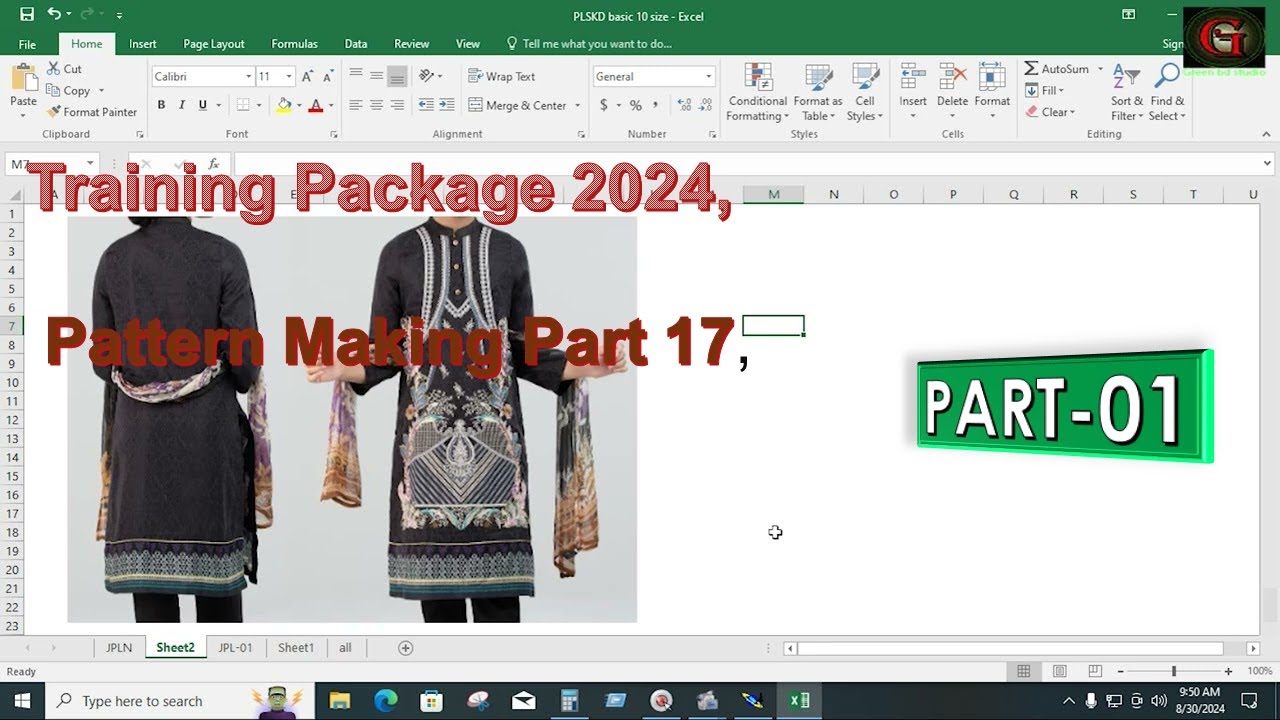Screen dimensions: 1280x720
Task: Switch to the Data ribbon tab
Action: 356,44
